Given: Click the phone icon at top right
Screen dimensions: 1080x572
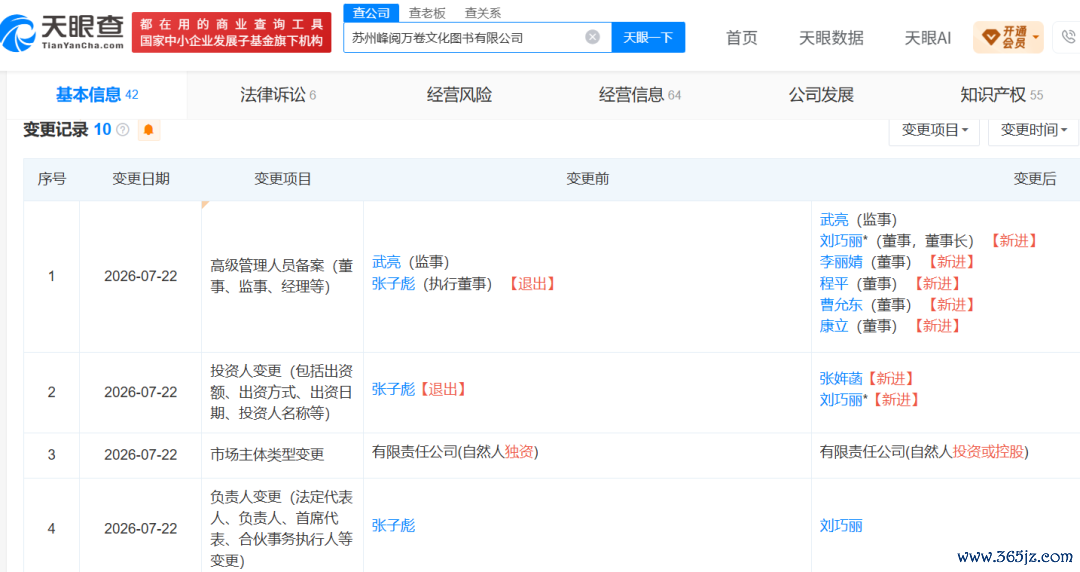Looking at the screenshot, I should [1068, 37].
